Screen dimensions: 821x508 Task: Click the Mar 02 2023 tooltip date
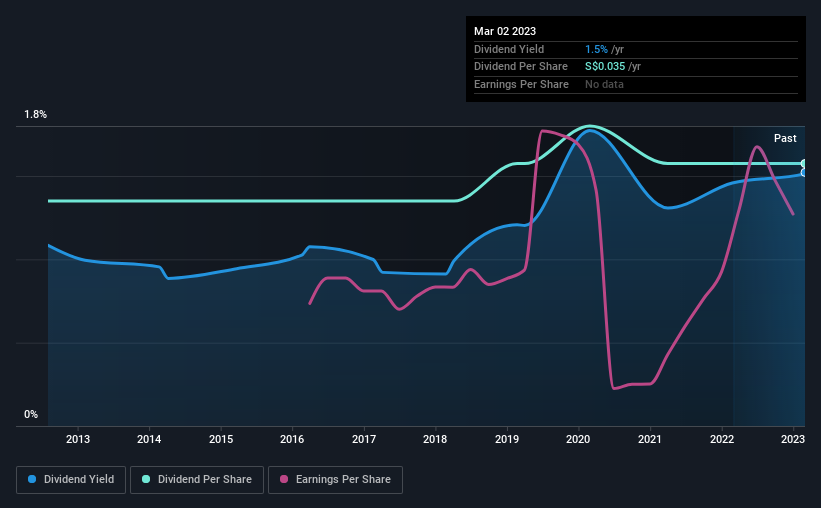pyautogui.click(x=505, y=31)
